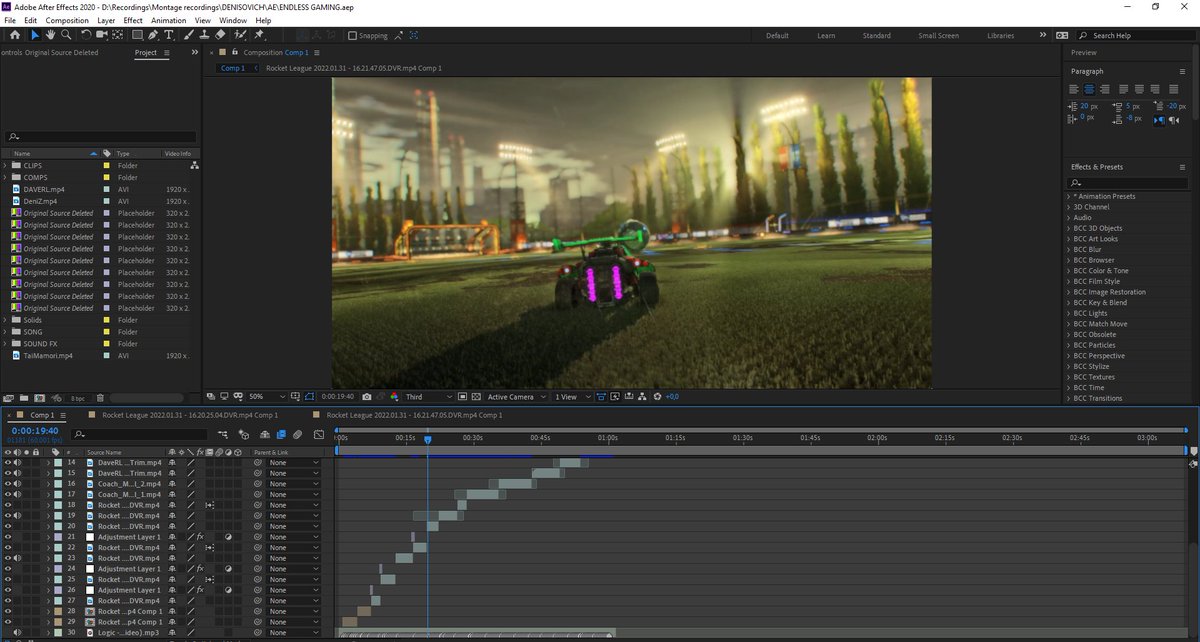Select the Zoom magnifier tool

click(66, 35)
